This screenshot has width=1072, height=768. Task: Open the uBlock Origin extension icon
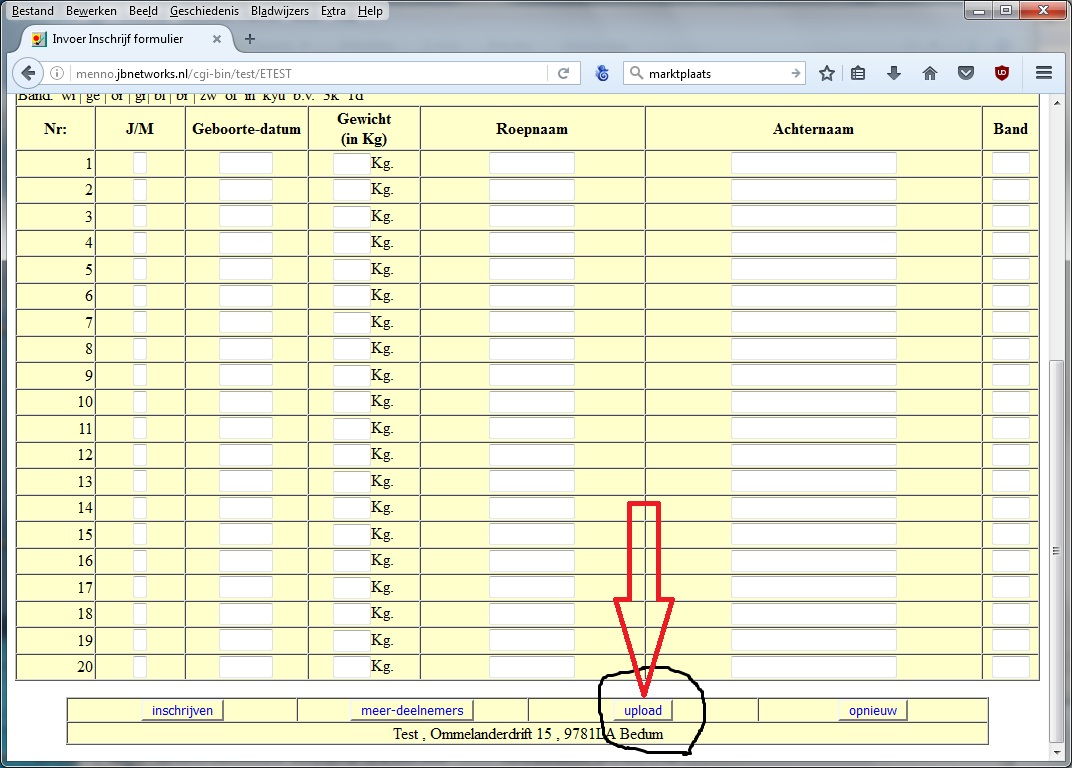click(x=1001, y=73)
